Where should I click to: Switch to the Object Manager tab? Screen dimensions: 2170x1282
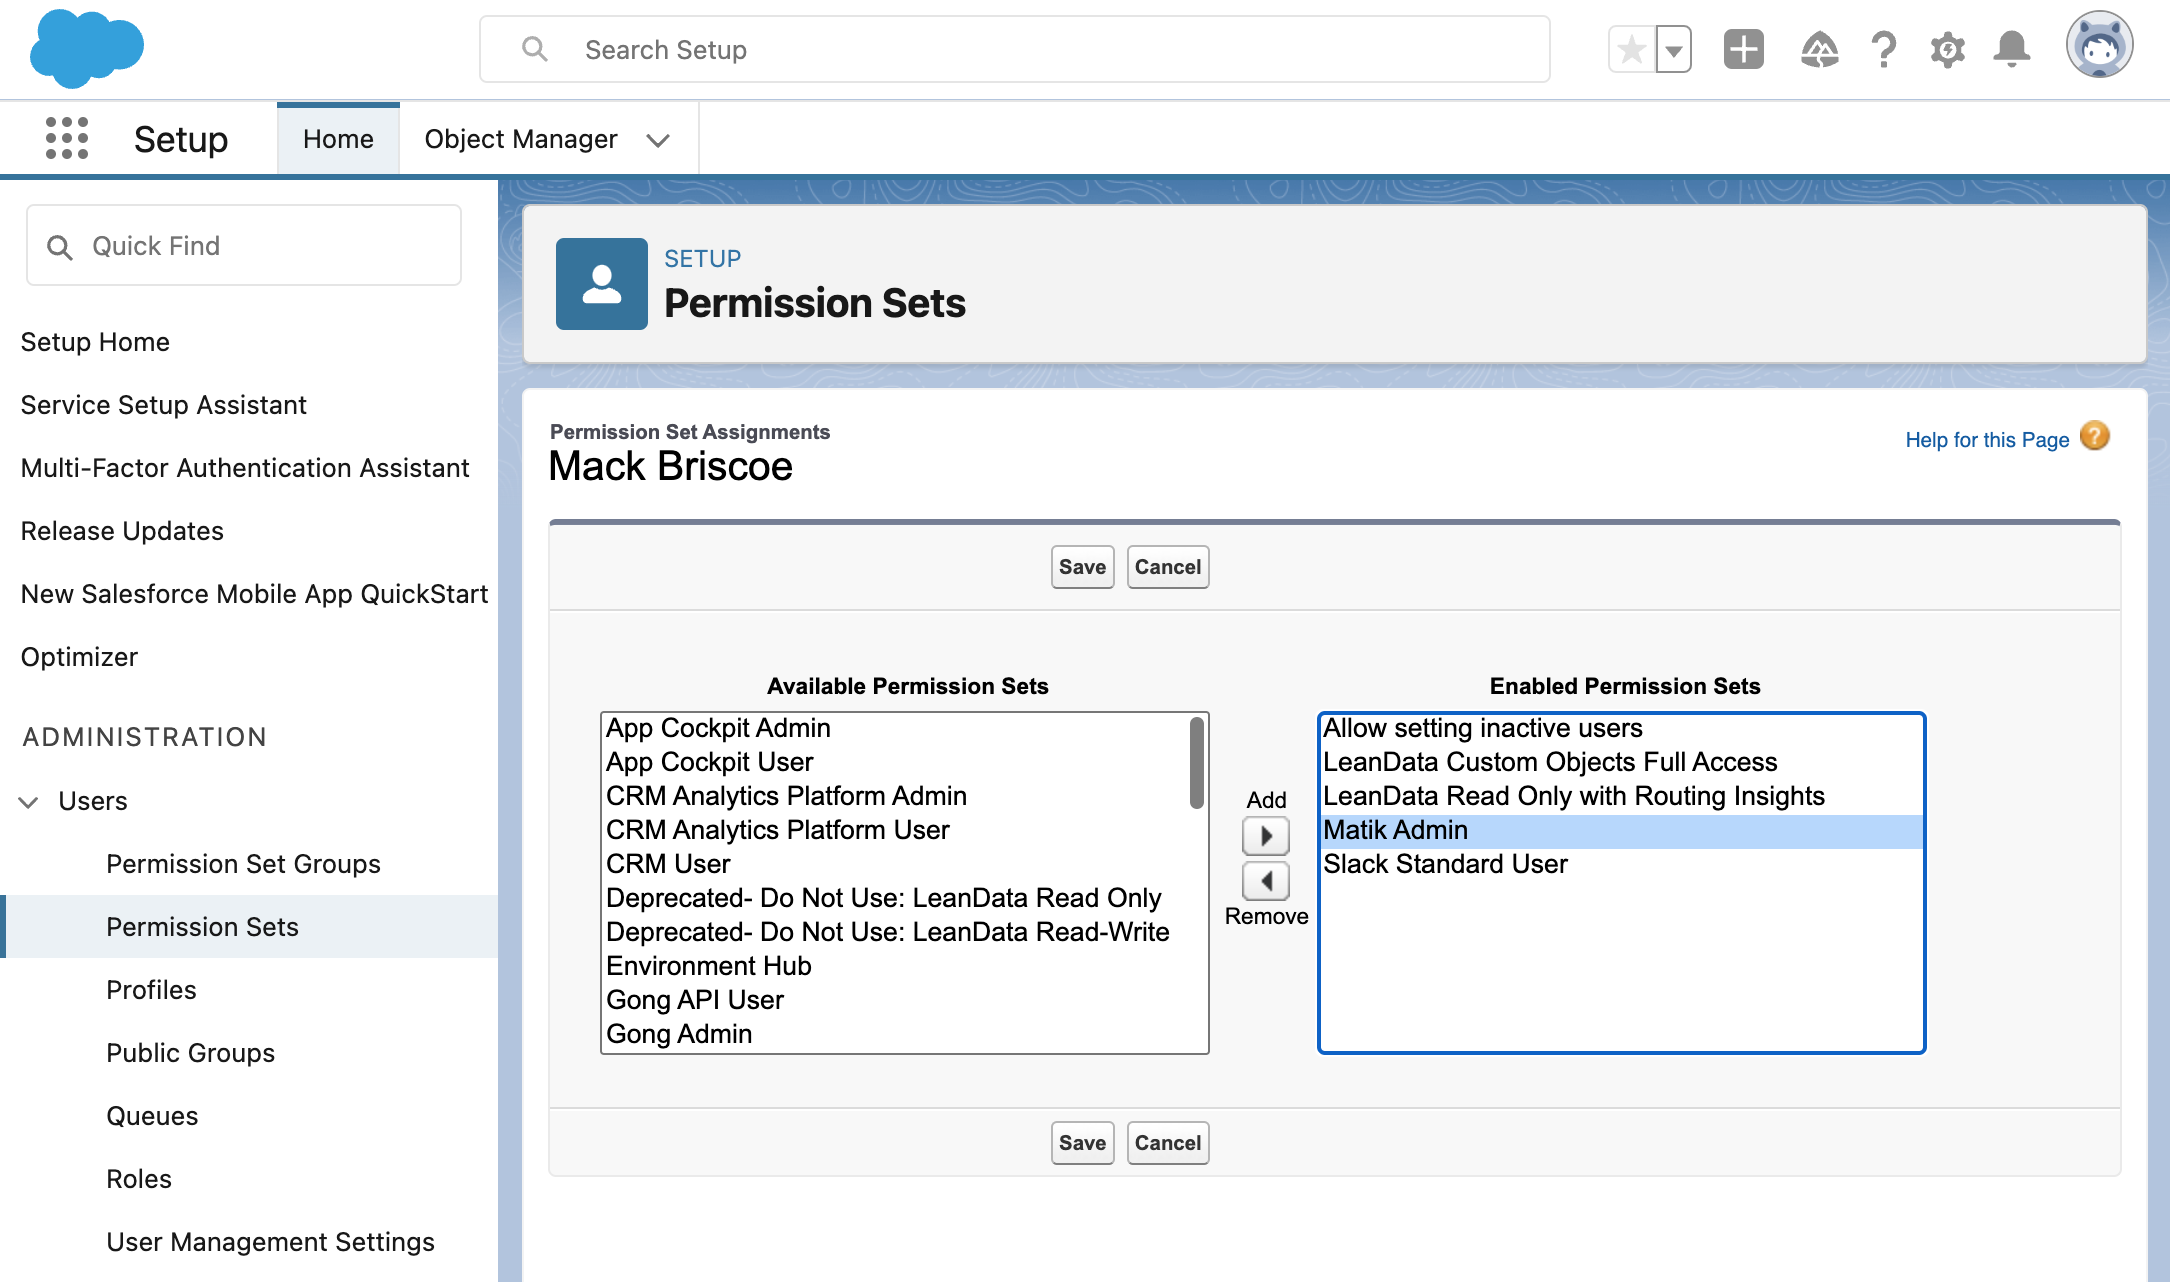521,139
